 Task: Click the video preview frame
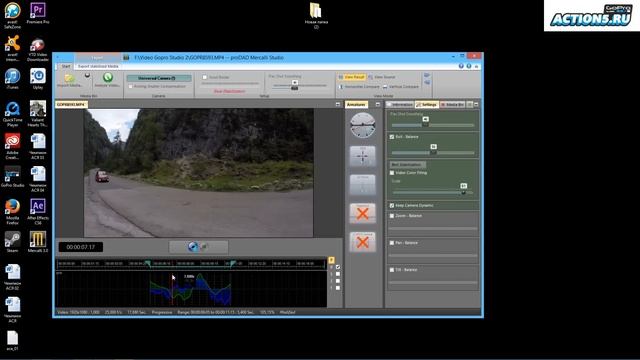tap(198, 173)
